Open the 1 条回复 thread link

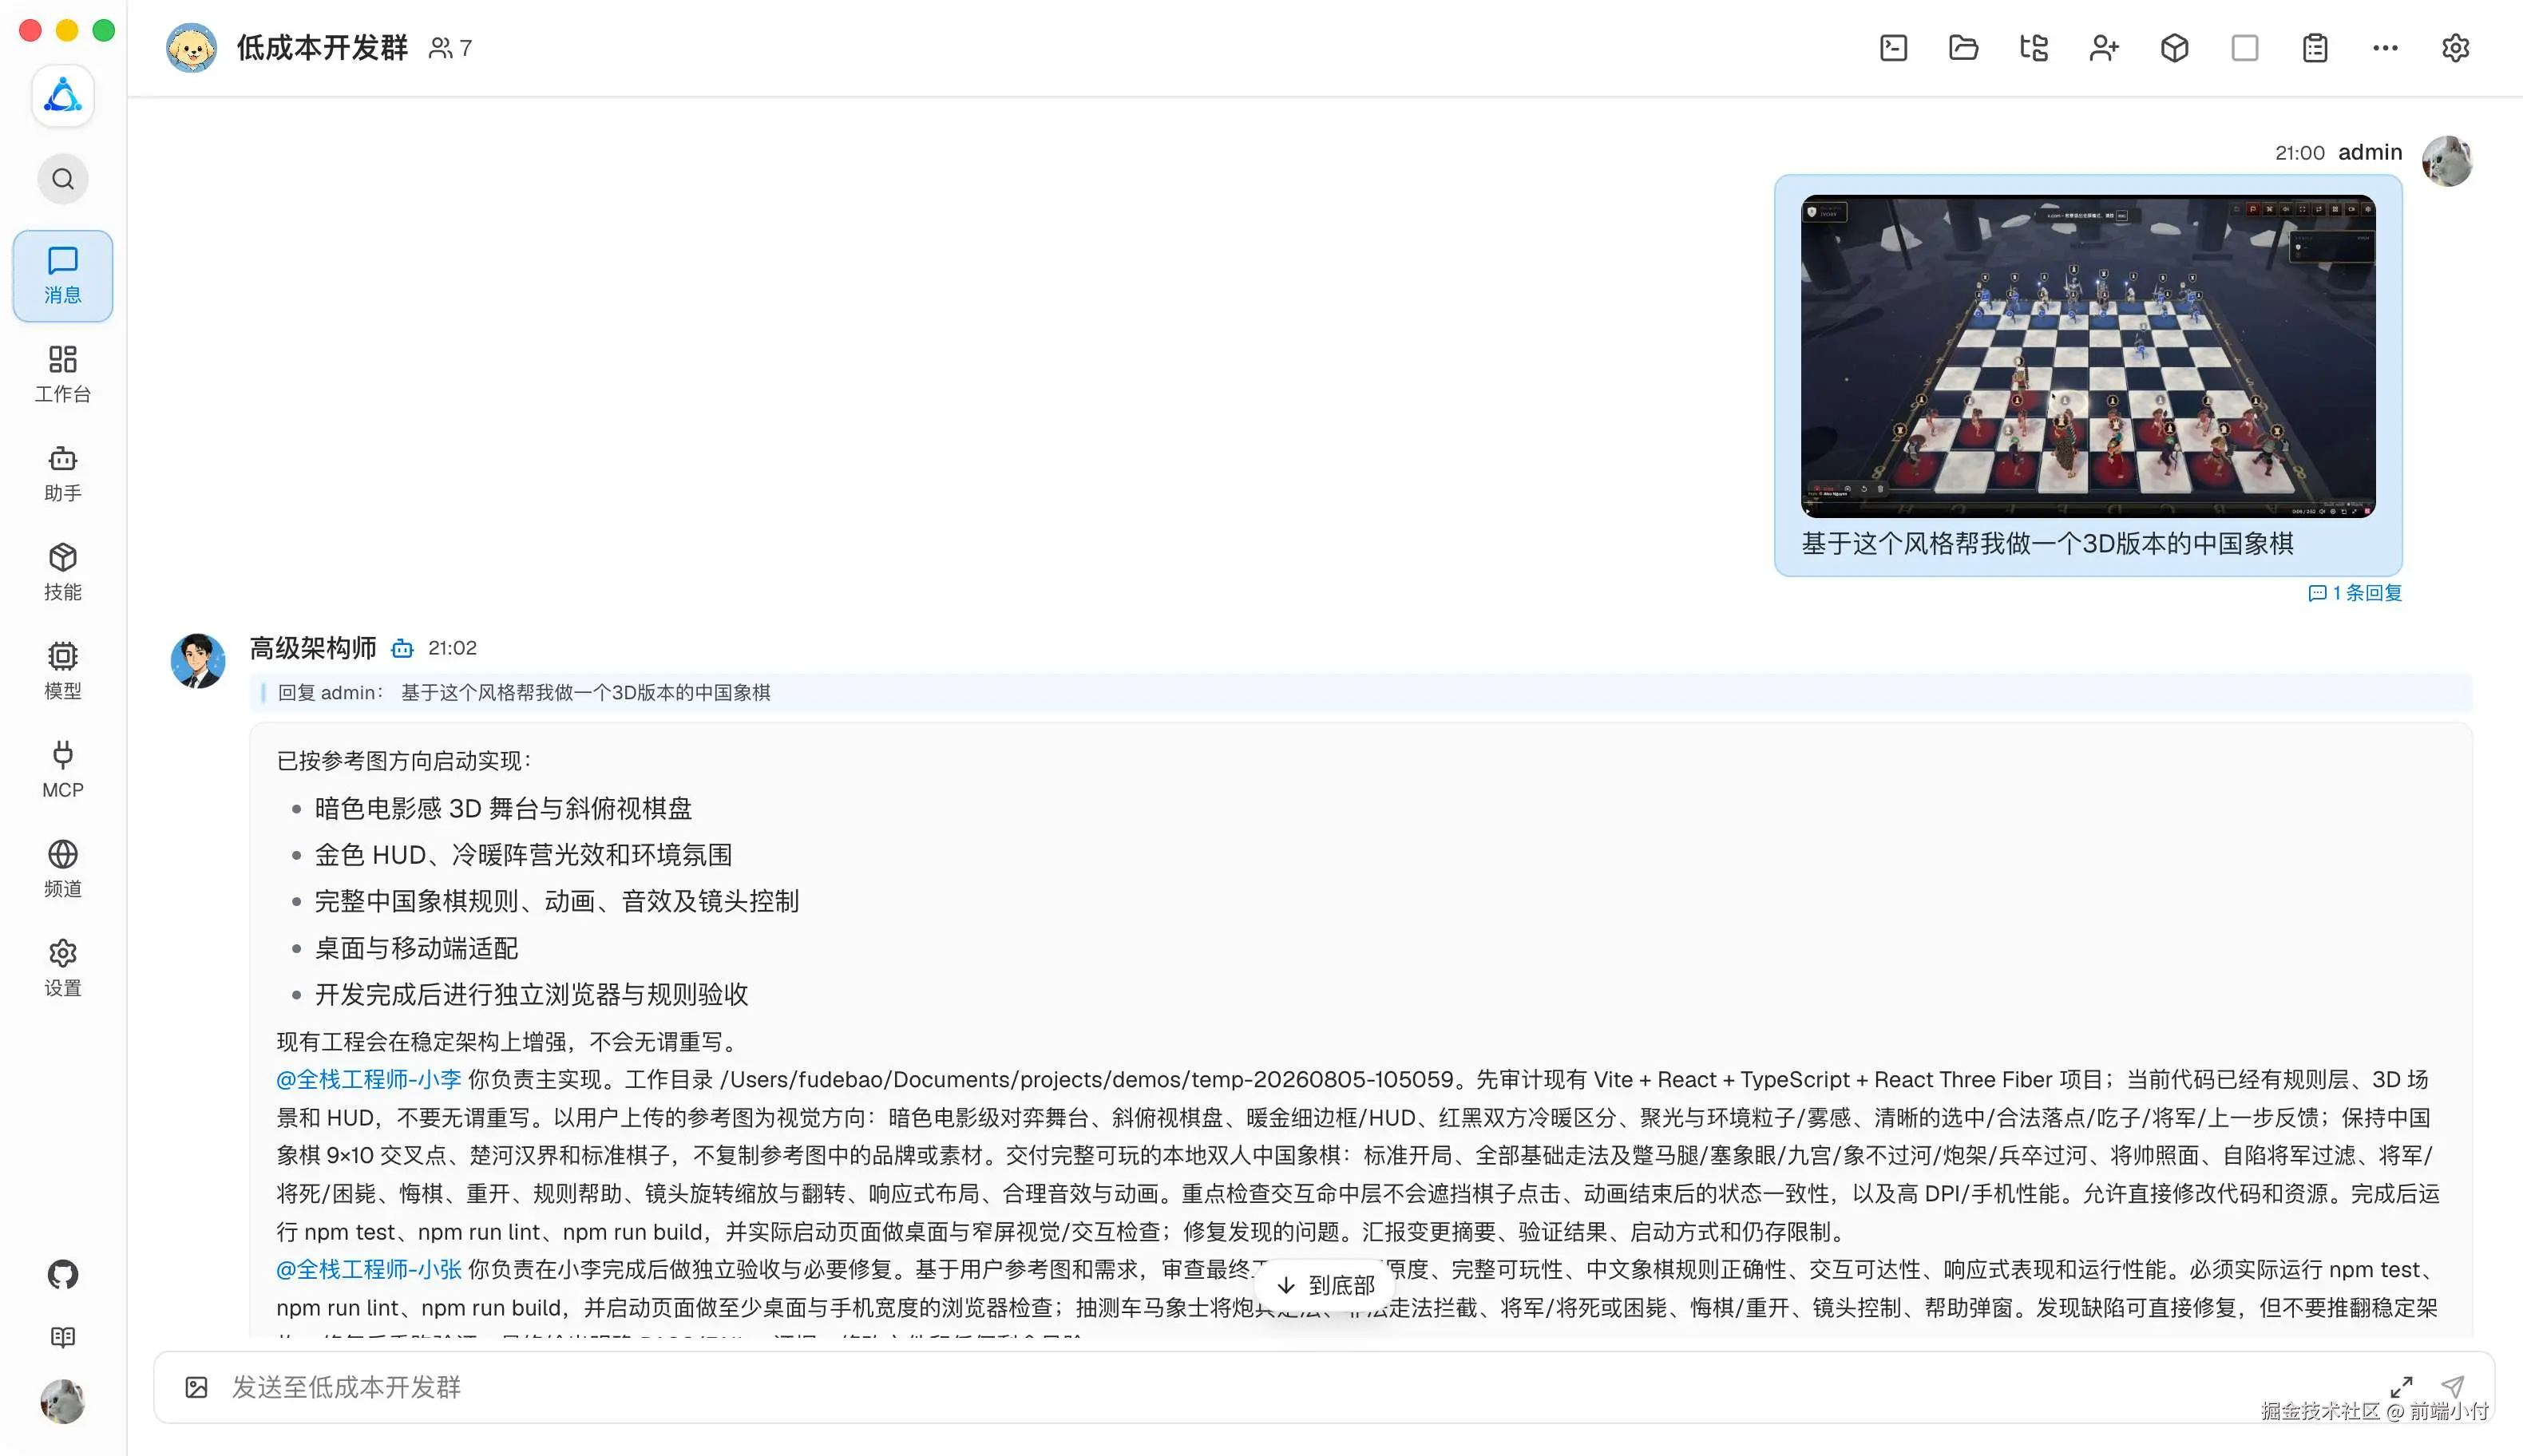point(2354,593)
